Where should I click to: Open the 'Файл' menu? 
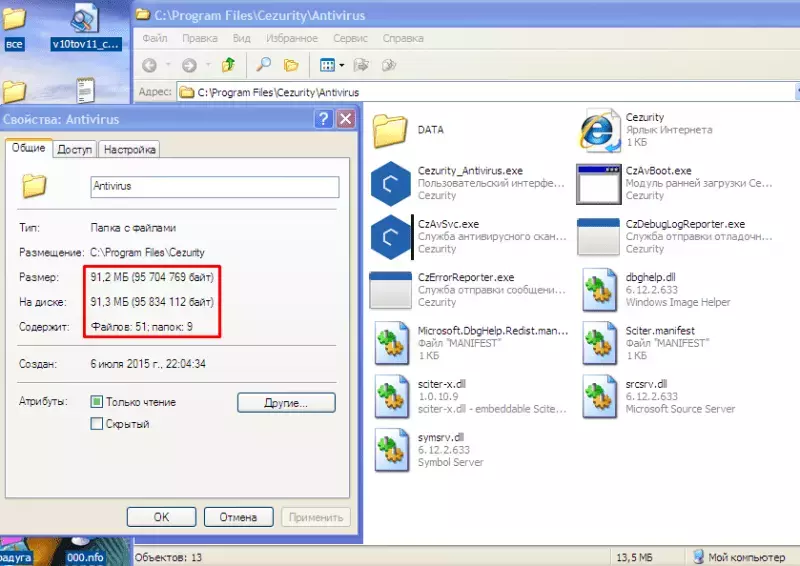tap(155, 38)
